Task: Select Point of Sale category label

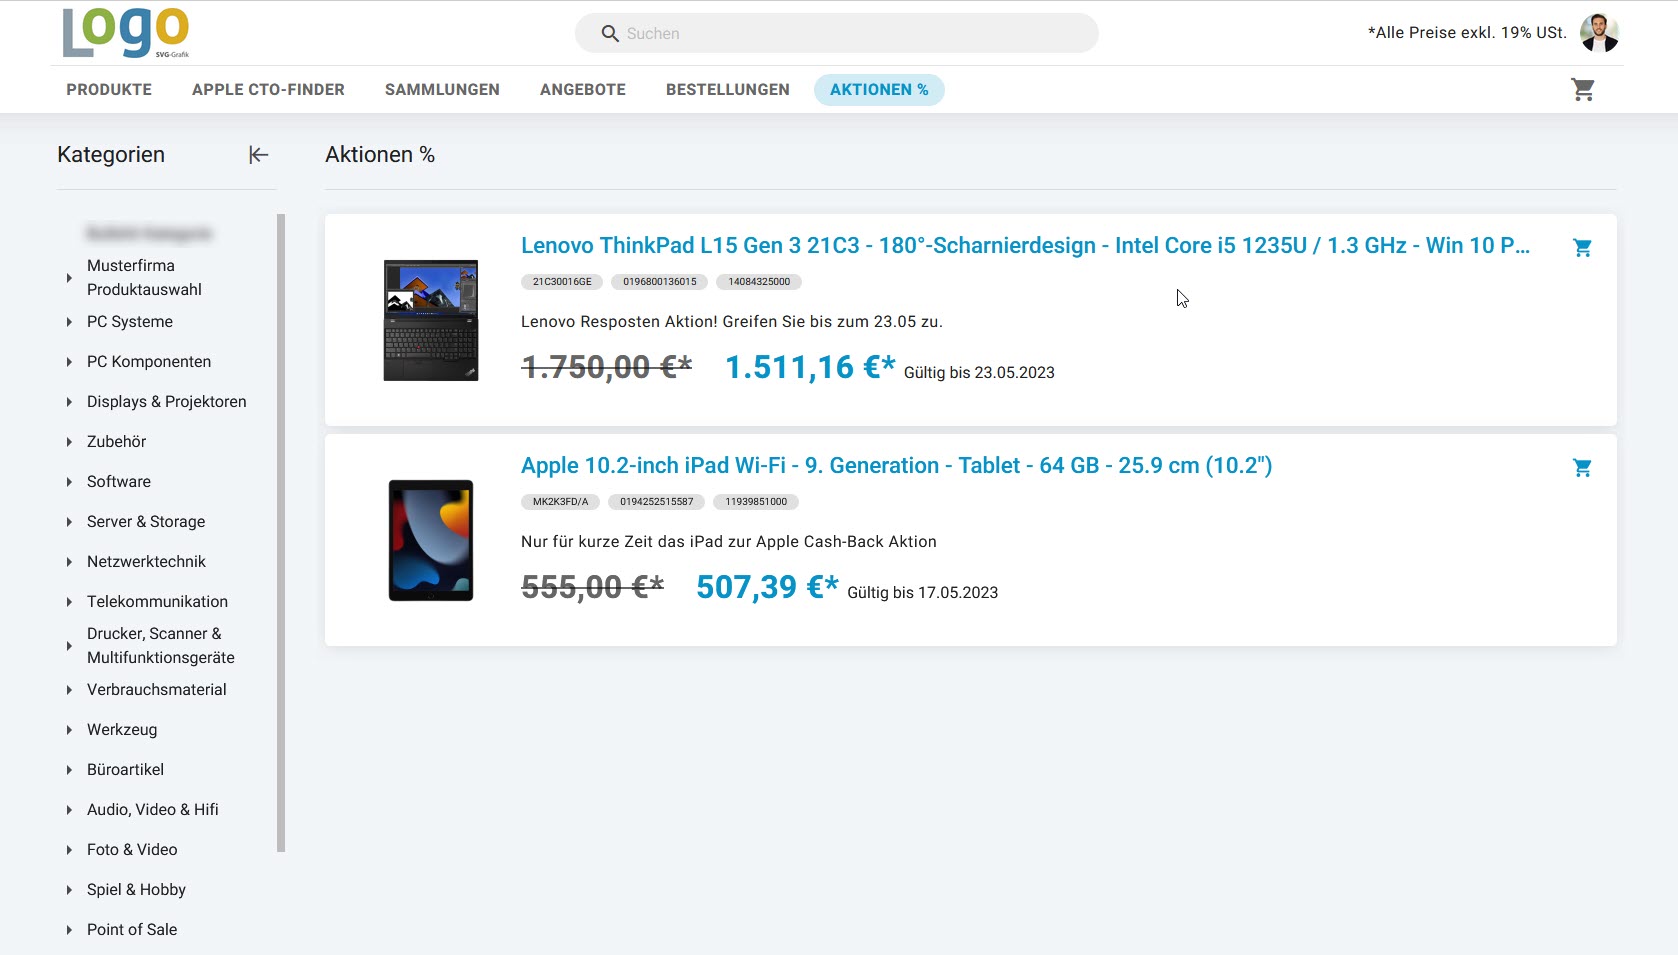Action: [132, 930]
